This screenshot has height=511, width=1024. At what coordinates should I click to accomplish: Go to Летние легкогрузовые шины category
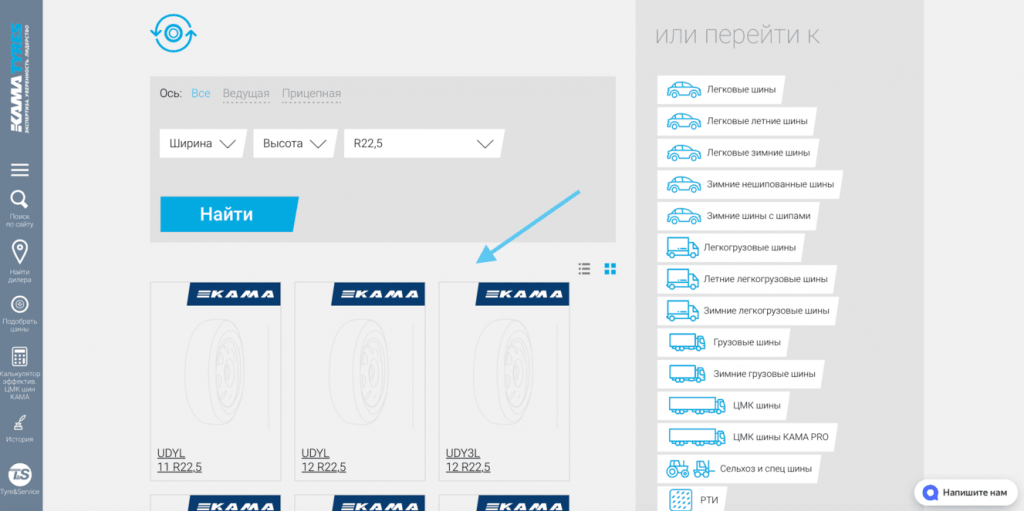coord(747,279)
